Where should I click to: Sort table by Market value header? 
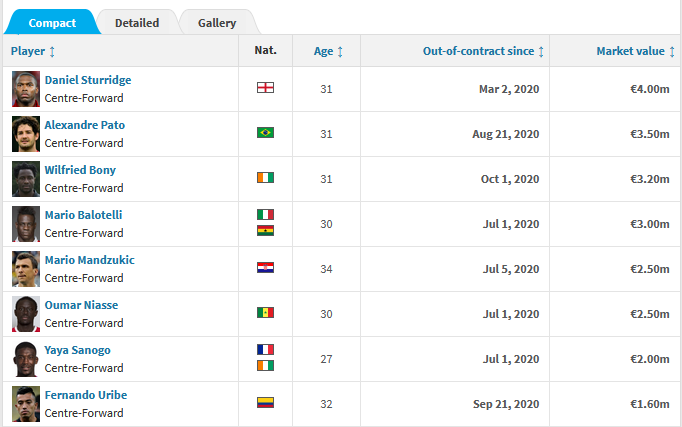pos(635,51)
